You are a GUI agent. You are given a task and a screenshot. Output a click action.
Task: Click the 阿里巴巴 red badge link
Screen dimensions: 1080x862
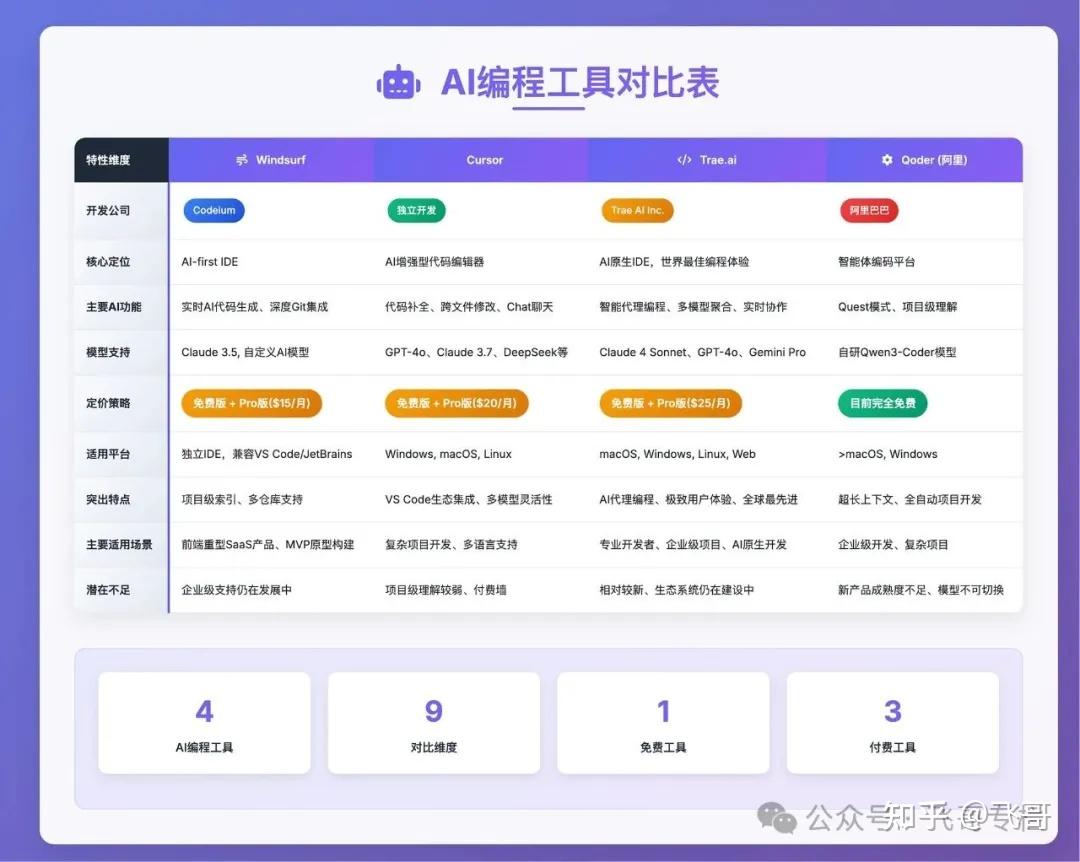[868, 210]
